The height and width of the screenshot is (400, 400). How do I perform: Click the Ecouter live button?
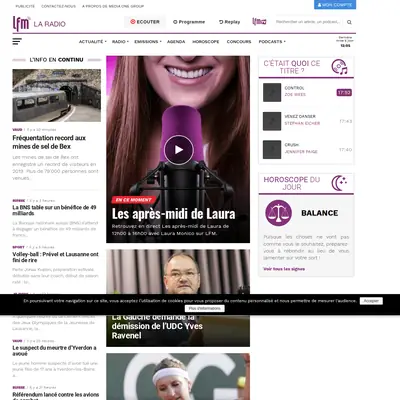pos(145,22)
